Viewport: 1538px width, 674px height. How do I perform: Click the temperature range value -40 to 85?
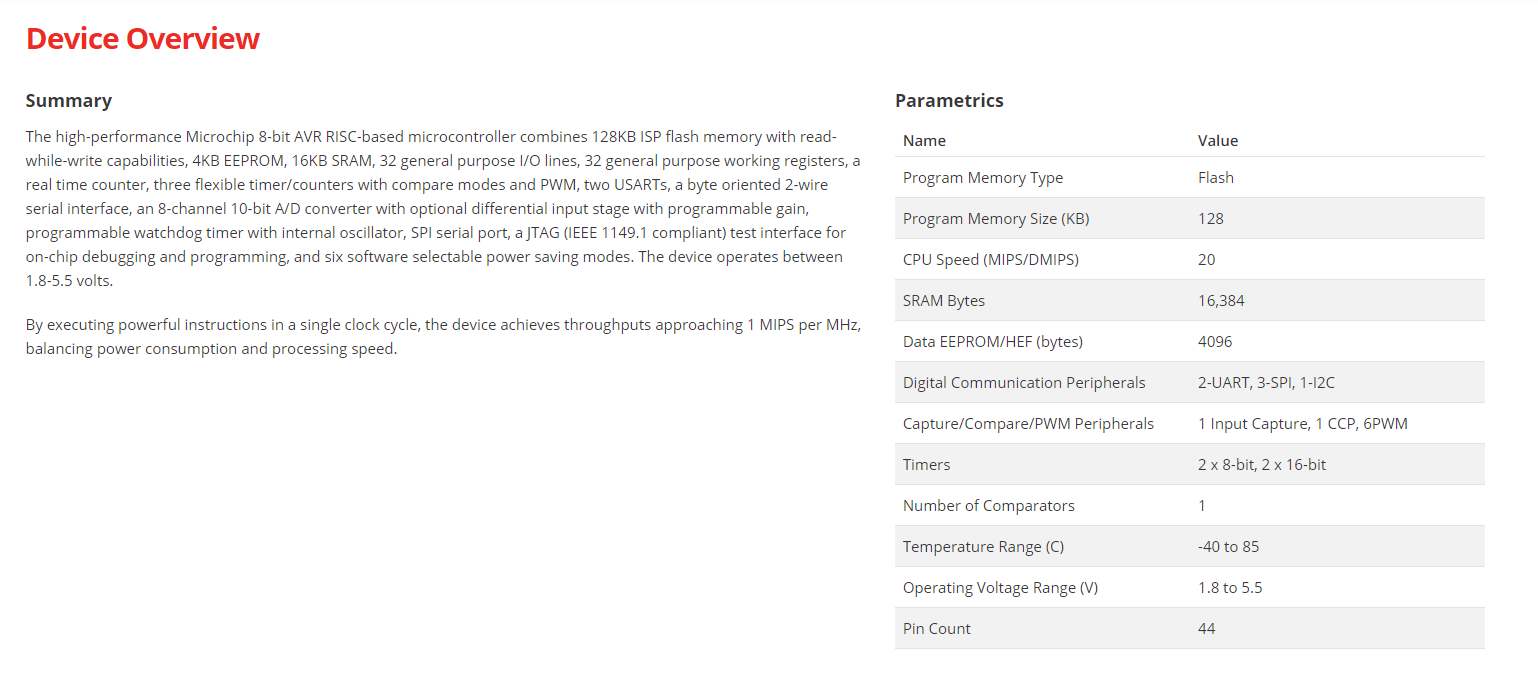pos(1228,547)
